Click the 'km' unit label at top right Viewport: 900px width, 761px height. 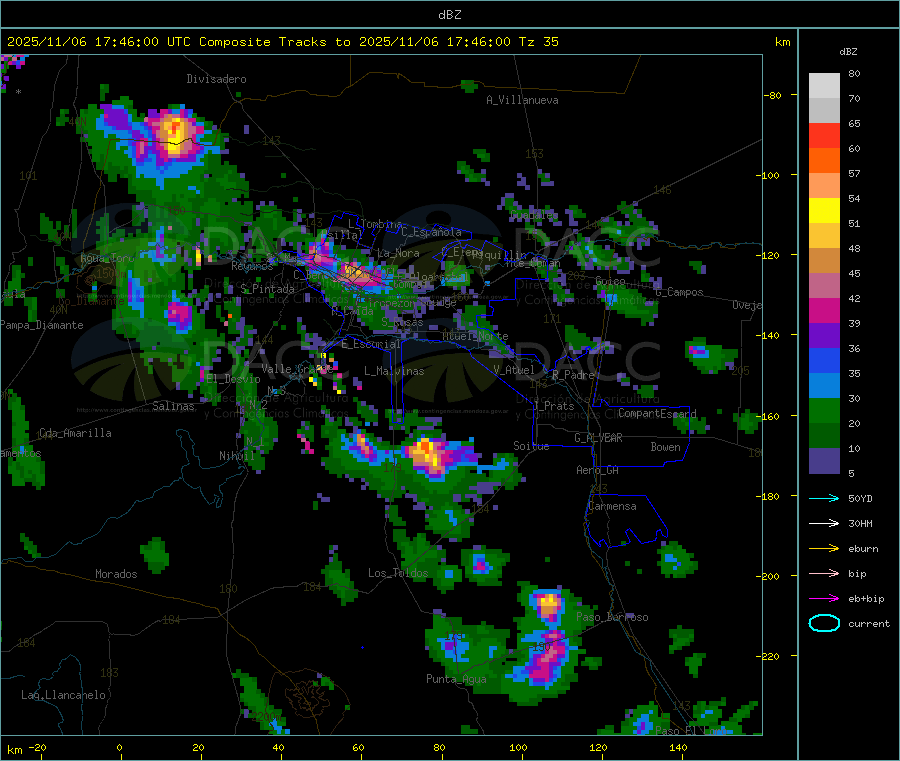click(x=782, y=42)
